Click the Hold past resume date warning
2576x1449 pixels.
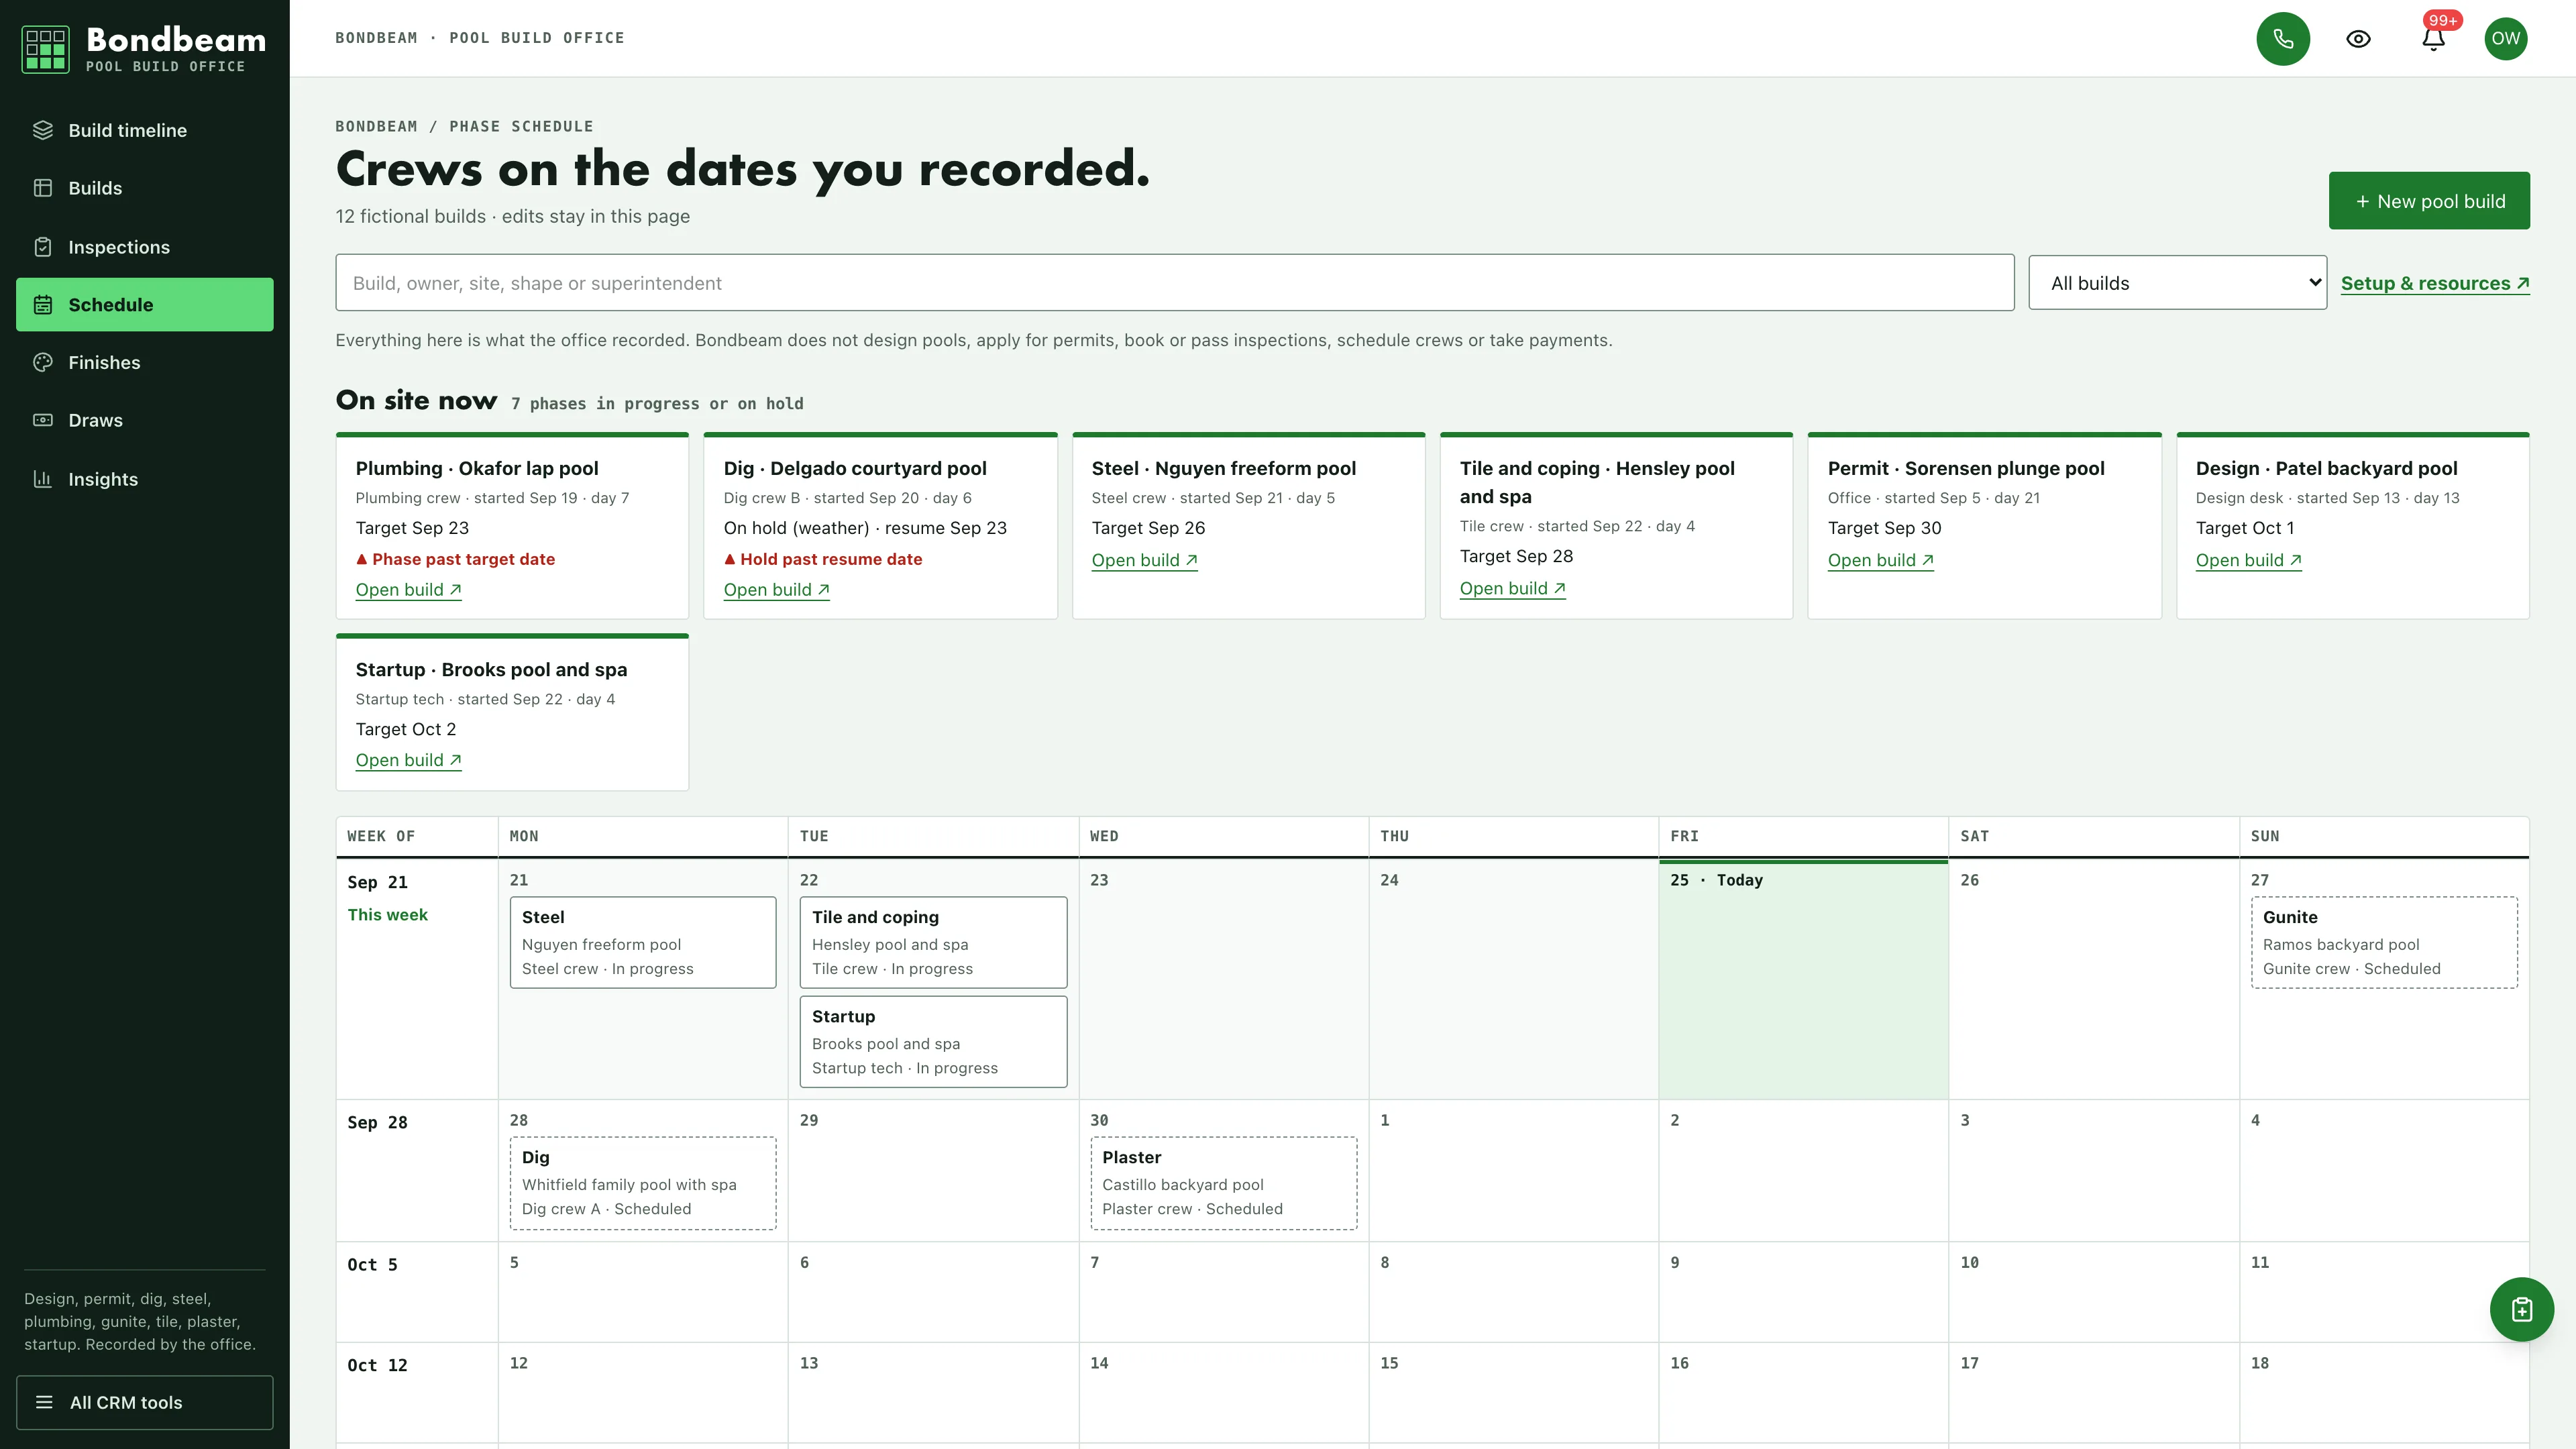coord(823,559)
